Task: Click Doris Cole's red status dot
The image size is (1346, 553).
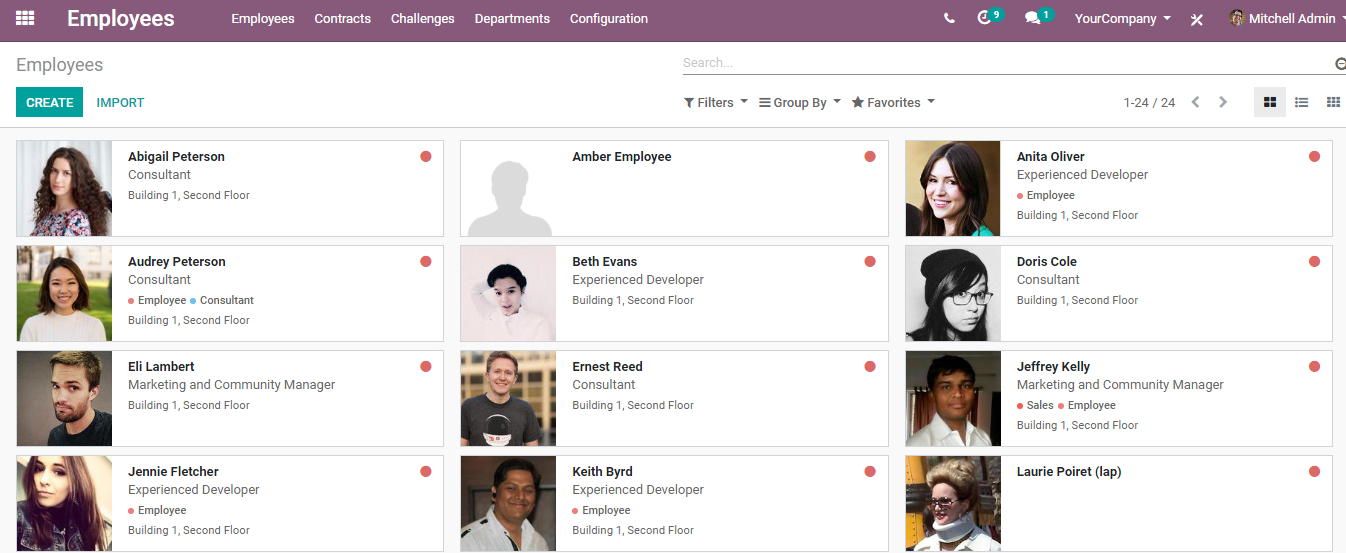Action: coord(1314,262)
